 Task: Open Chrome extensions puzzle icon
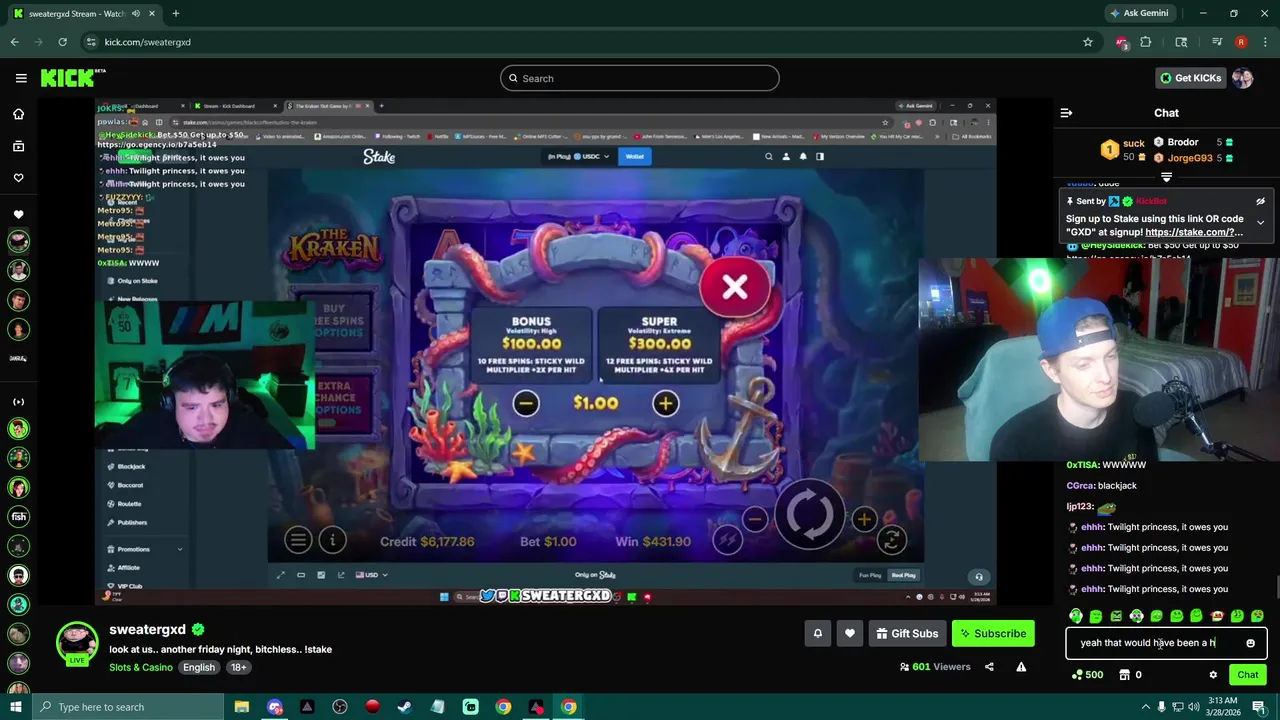pos(1145,42)
